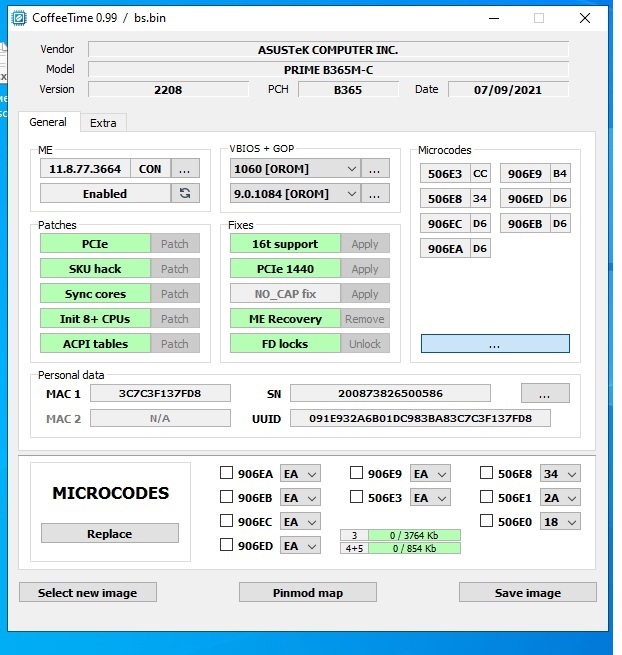This screenshot has height=655, width=622.
Task: Open the Pinmod map button
Action: pos(308,592)
